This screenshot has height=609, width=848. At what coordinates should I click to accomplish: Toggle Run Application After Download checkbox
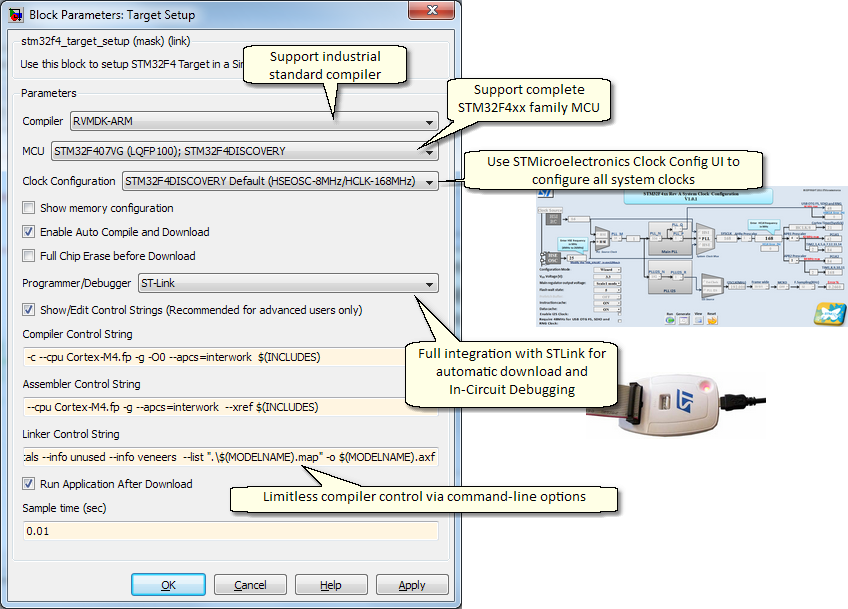coord(29,484)
